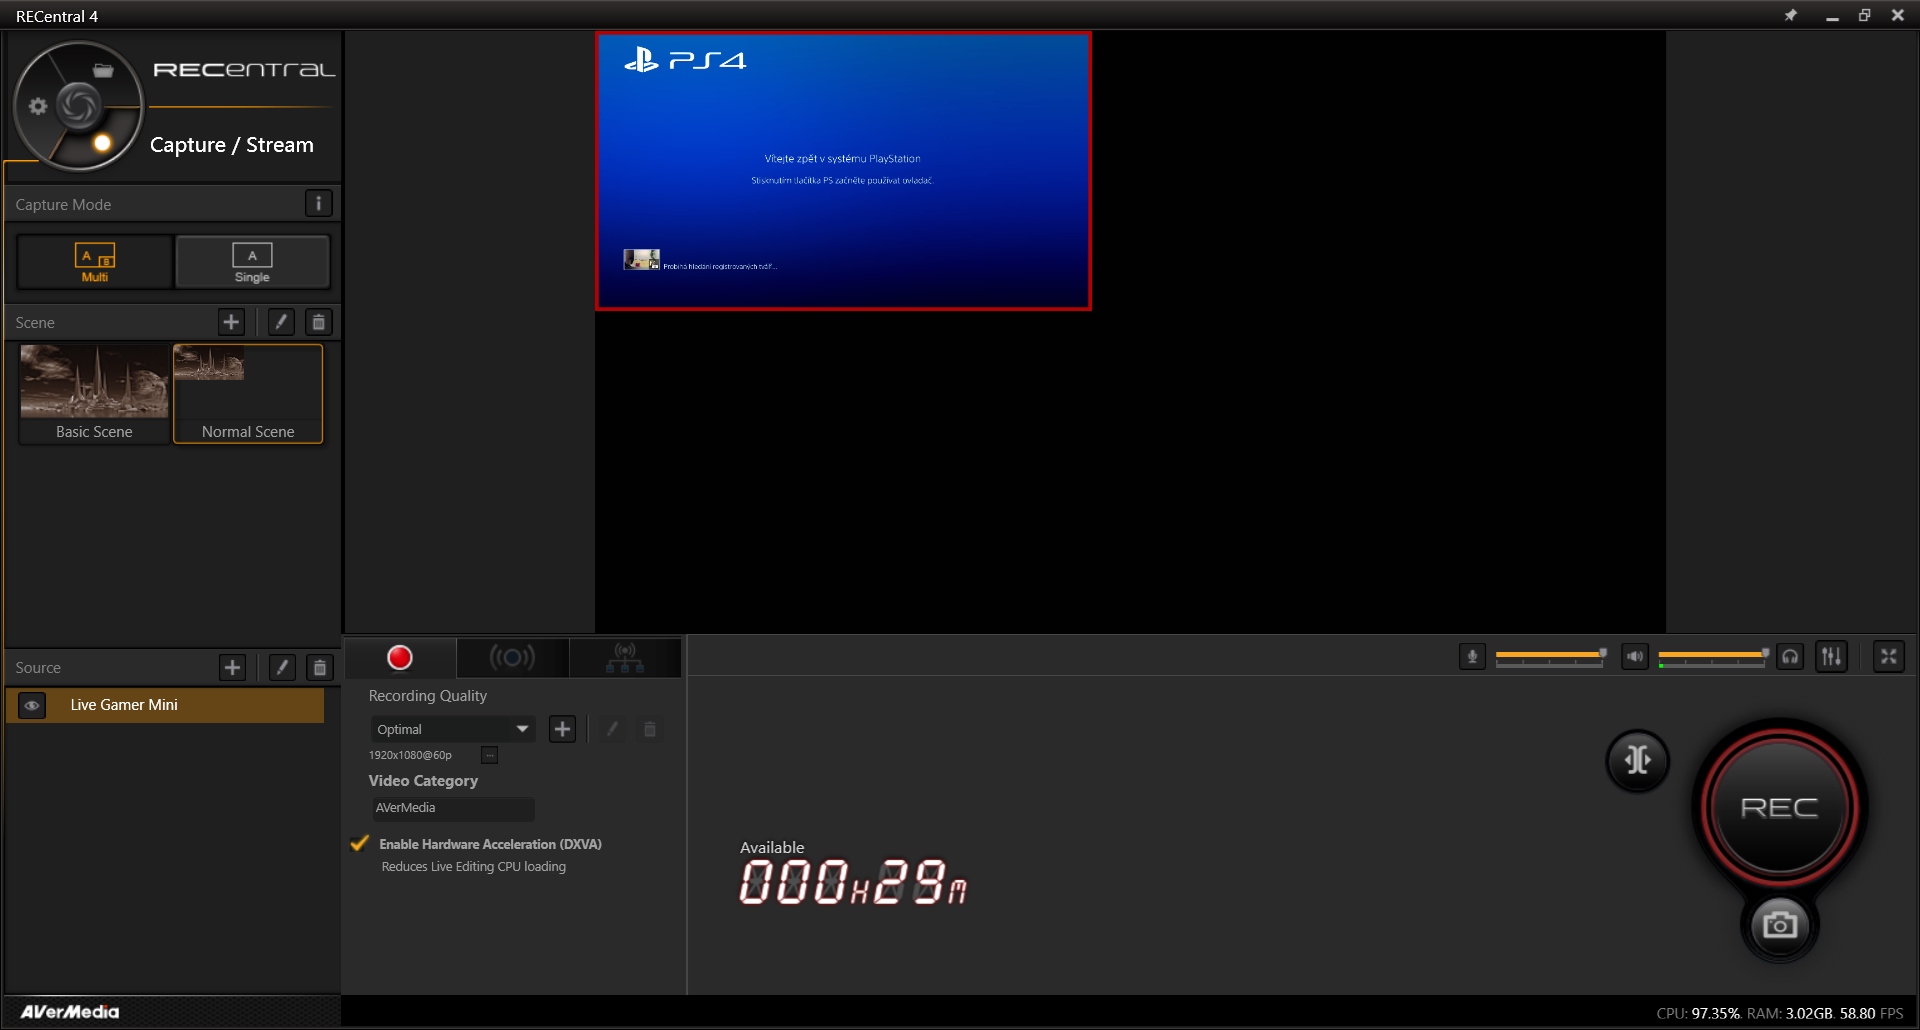This screenshot has width=1920, height=1030.
Task: Switch to Multi capture mode
Action: pos(95,262)
